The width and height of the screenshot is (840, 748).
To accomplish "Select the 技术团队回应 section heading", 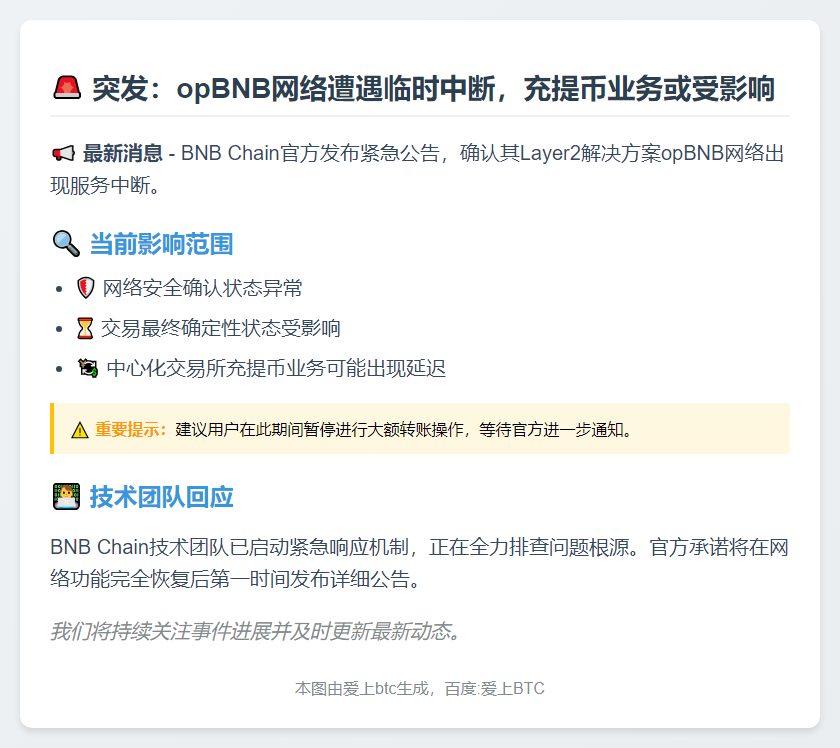I will click(161, 496).
